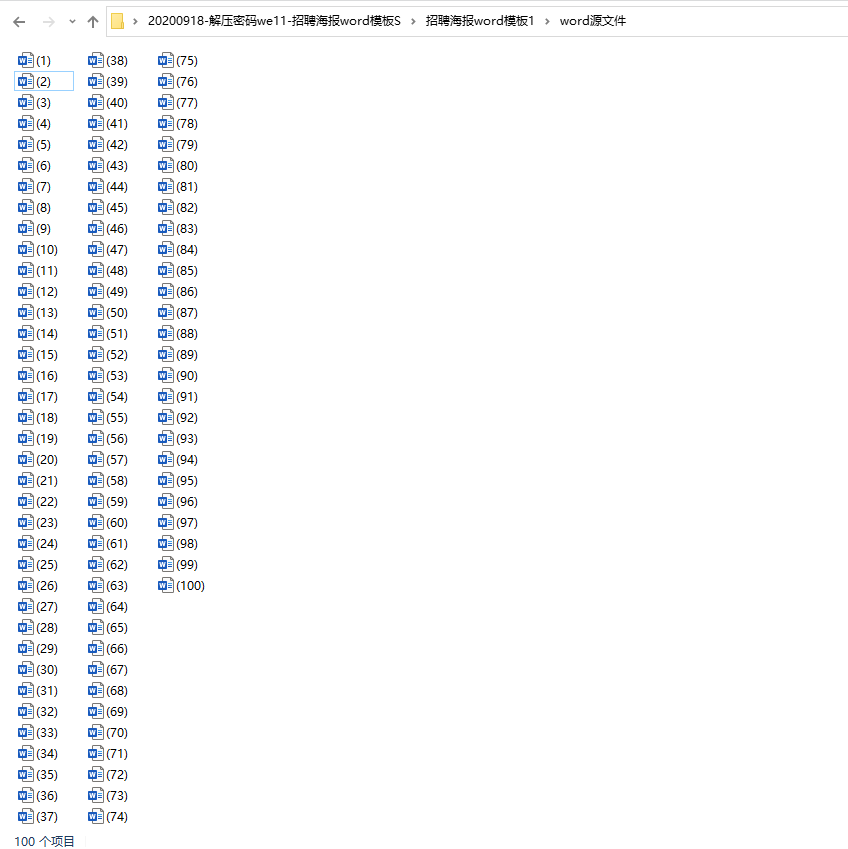Select the Word icon of file (75)
848x849 pixels.
click(166, 60)
